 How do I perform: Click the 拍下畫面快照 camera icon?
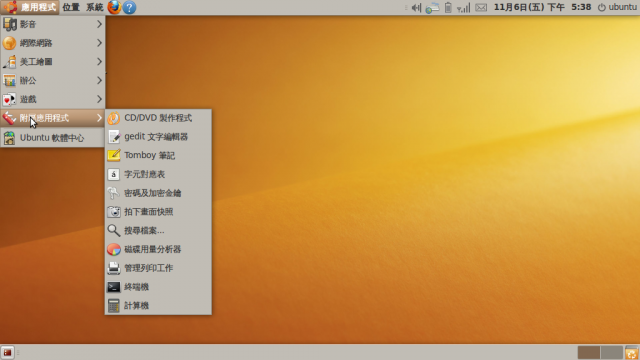pyautogui.click(x=114, y=212)
